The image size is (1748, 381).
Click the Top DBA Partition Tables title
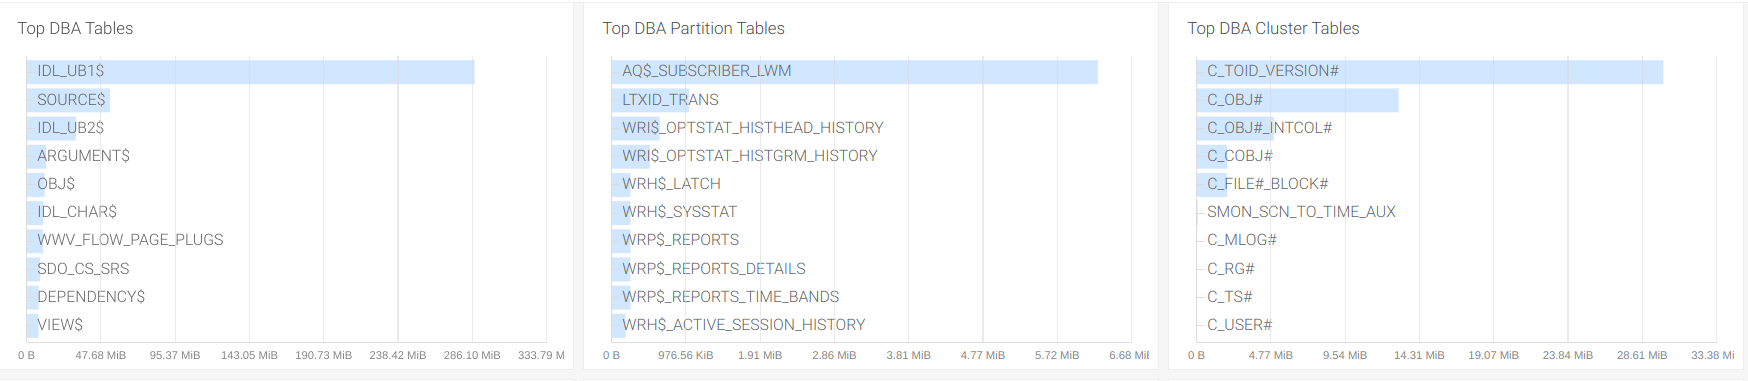click(x=693, y=28)
